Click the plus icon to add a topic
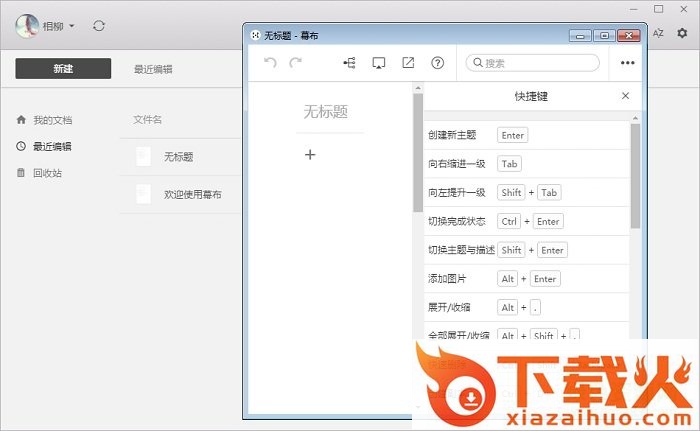700x431 pixels. (x=310, y=155)
